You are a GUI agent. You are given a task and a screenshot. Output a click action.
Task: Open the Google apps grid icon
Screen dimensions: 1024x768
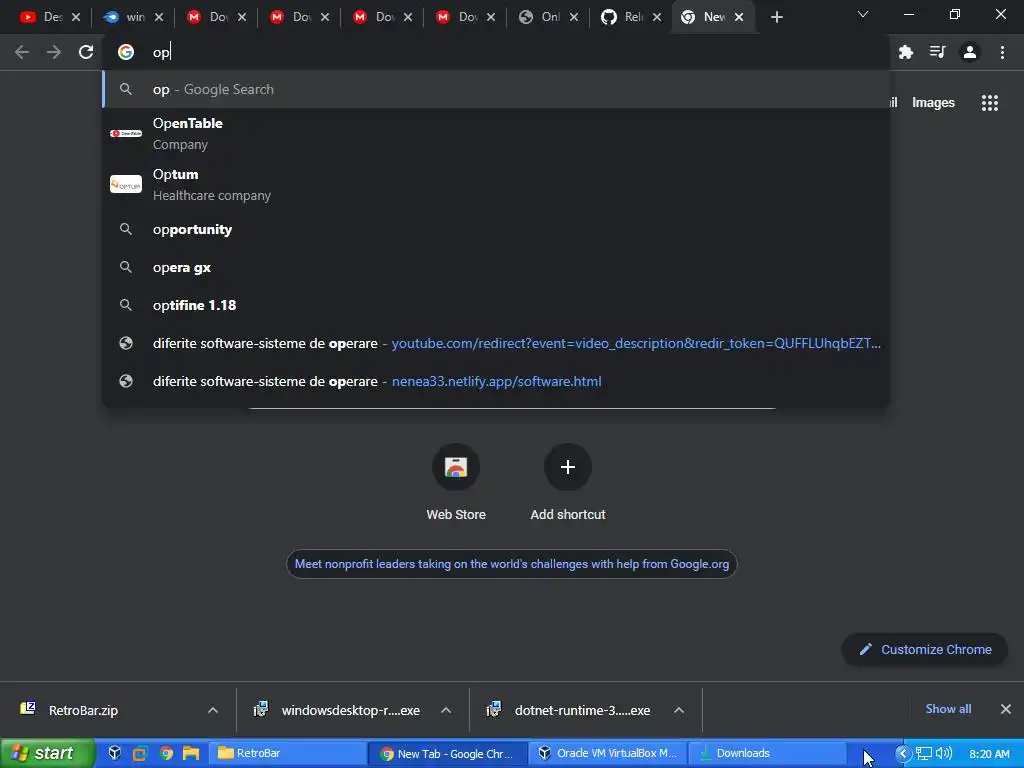click(989, 103)
